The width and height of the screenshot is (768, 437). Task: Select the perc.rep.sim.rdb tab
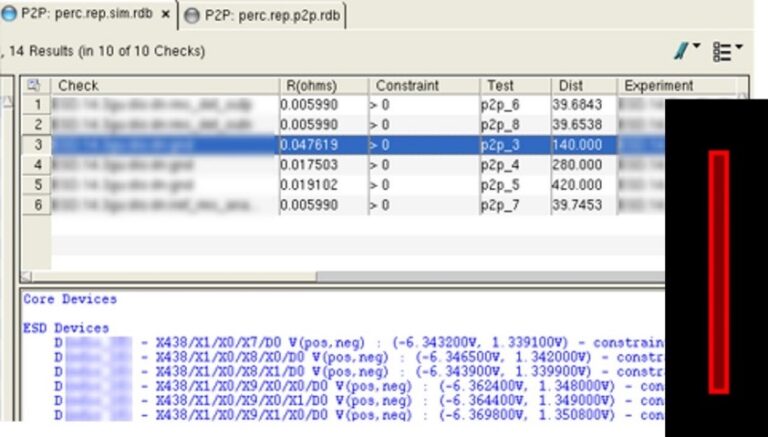(x=88, y=16)
